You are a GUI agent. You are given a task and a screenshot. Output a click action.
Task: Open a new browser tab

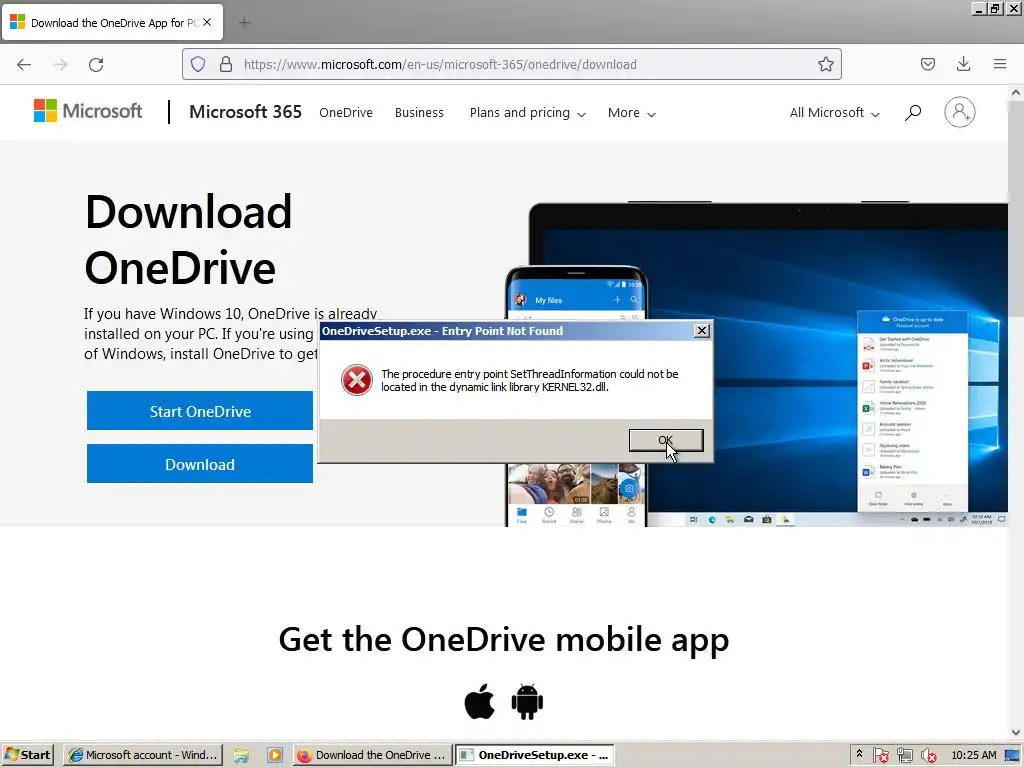click(x=244, y=23)
